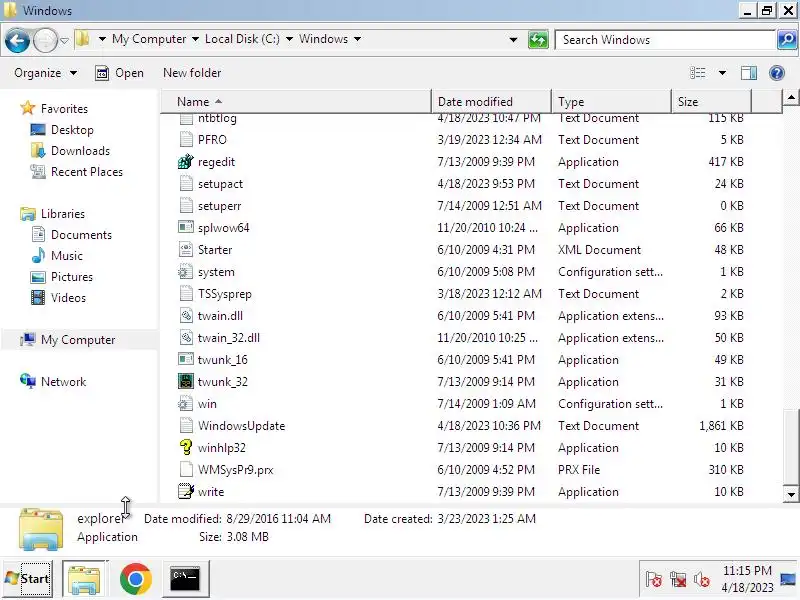Expand the Local Disk (C:) breadcrumb arrow

click(289, 39)
